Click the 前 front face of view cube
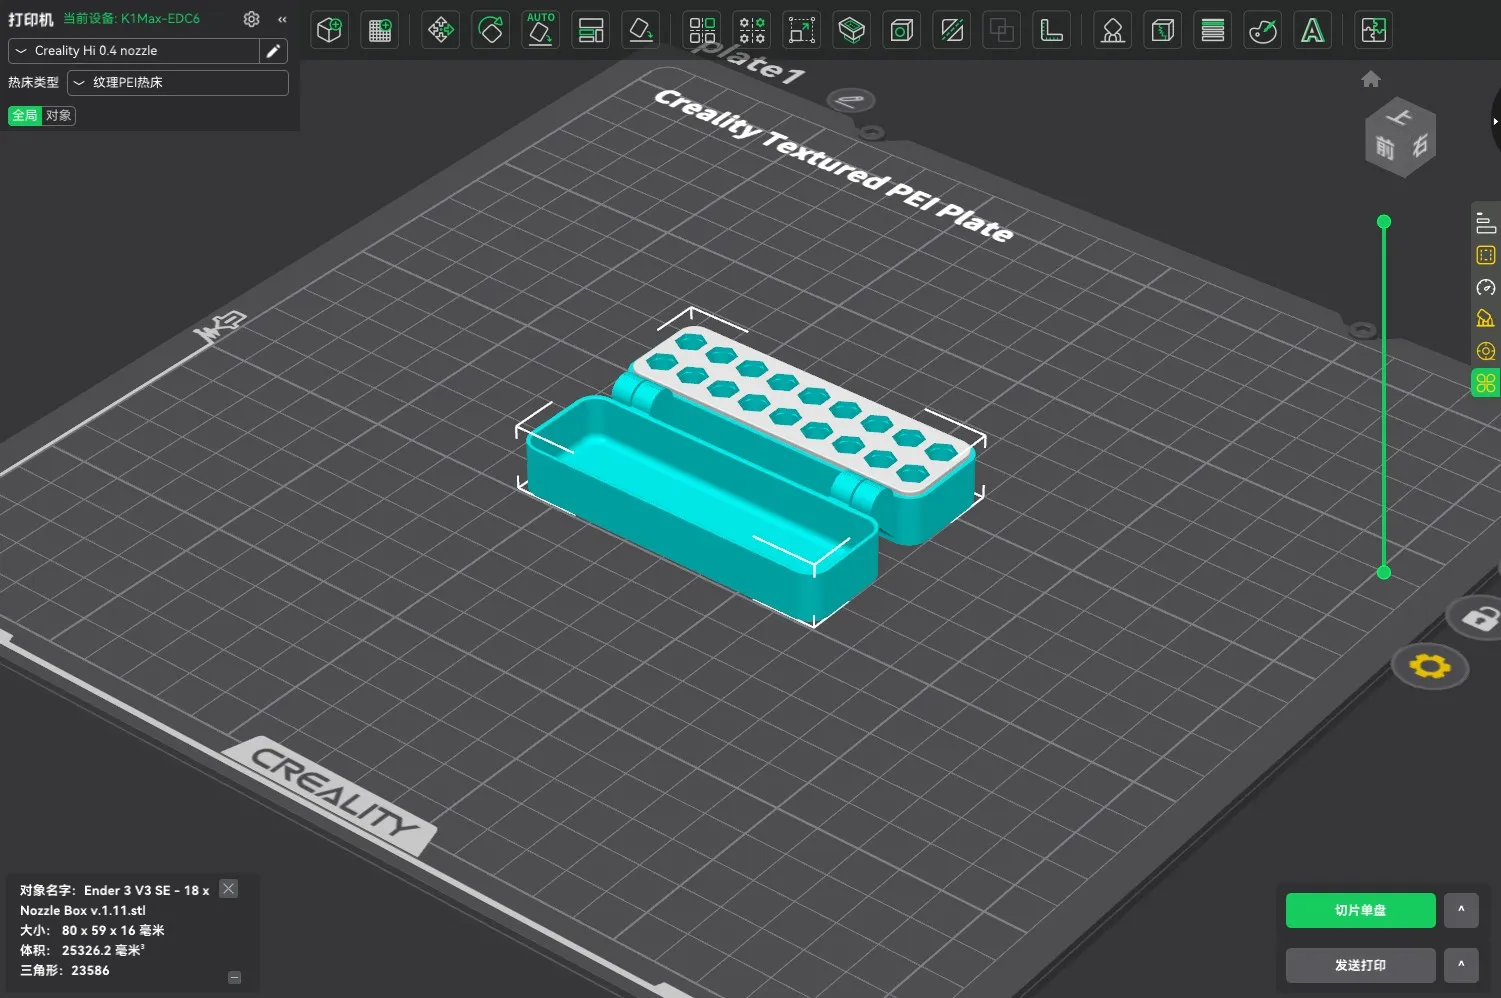 coord(1384,149)
